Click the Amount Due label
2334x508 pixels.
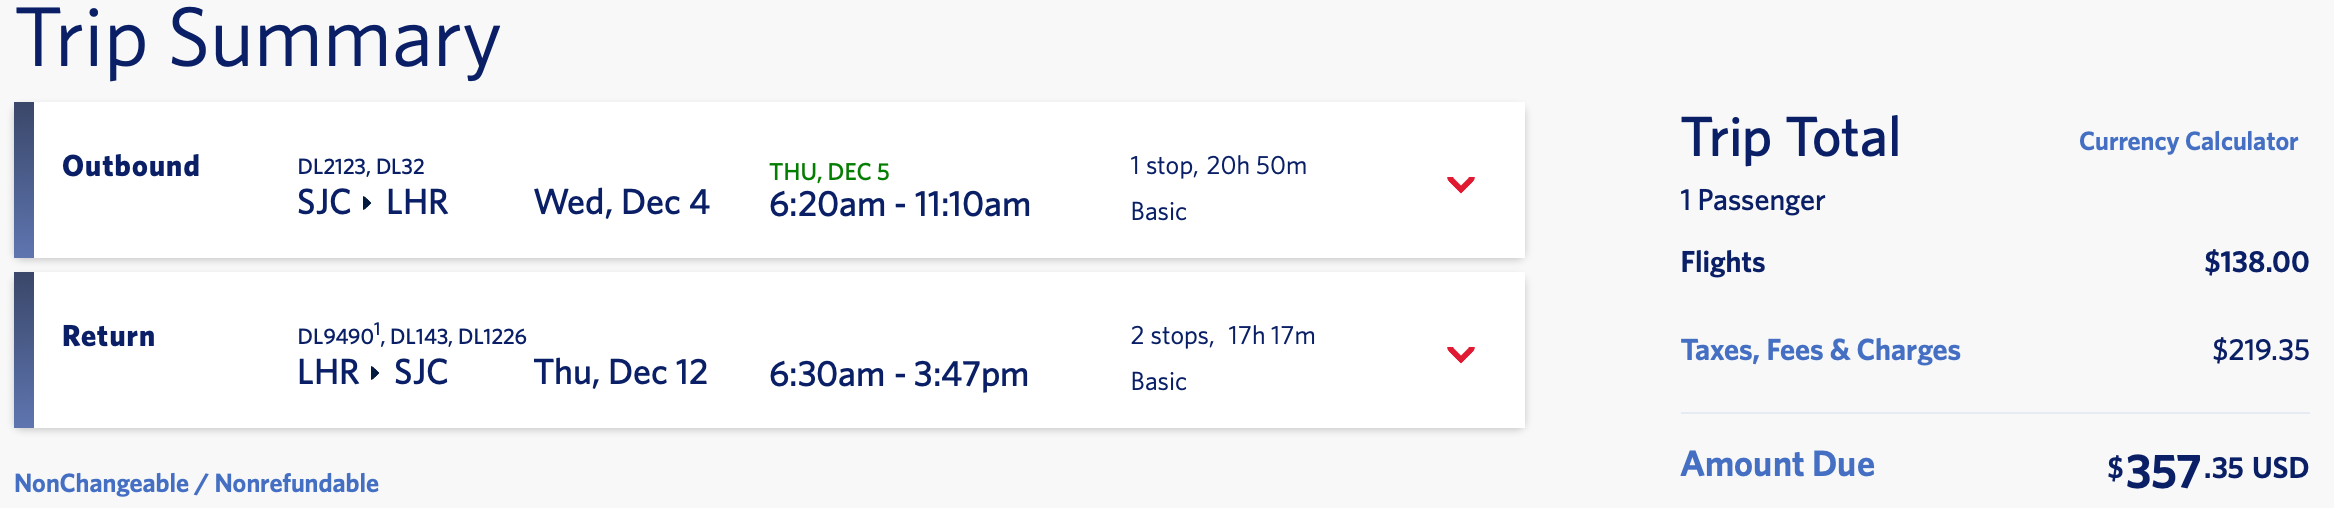pos(1777,465)
